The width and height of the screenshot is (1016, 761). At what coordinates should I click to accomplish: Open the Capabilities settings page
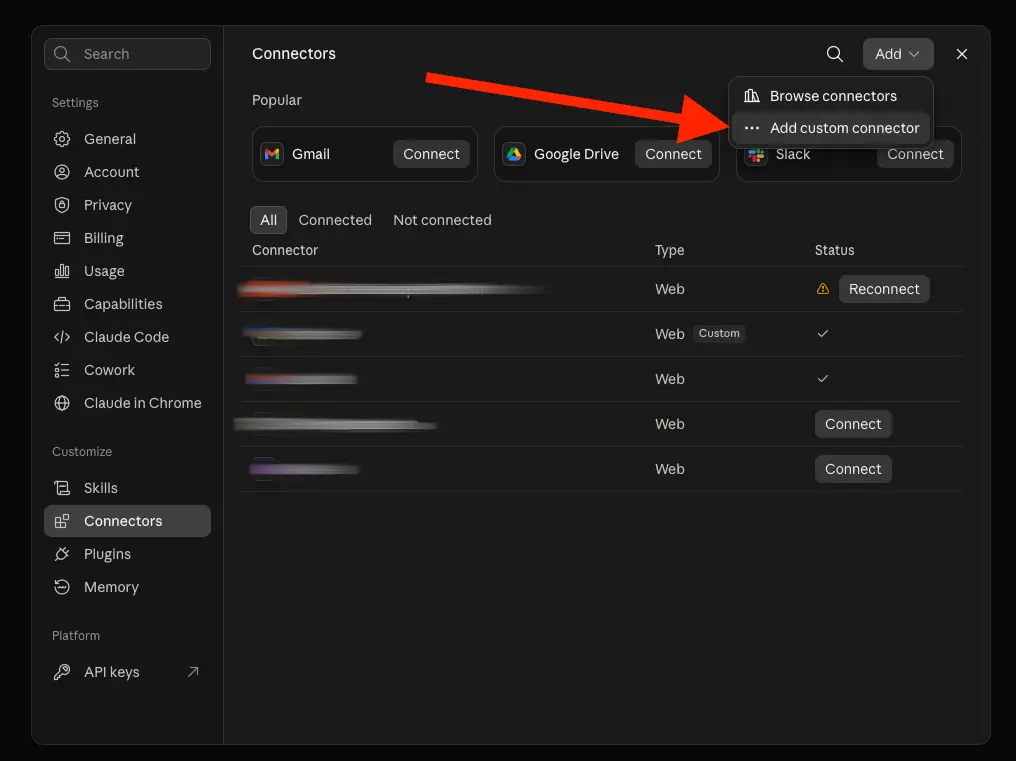point(127,304)
